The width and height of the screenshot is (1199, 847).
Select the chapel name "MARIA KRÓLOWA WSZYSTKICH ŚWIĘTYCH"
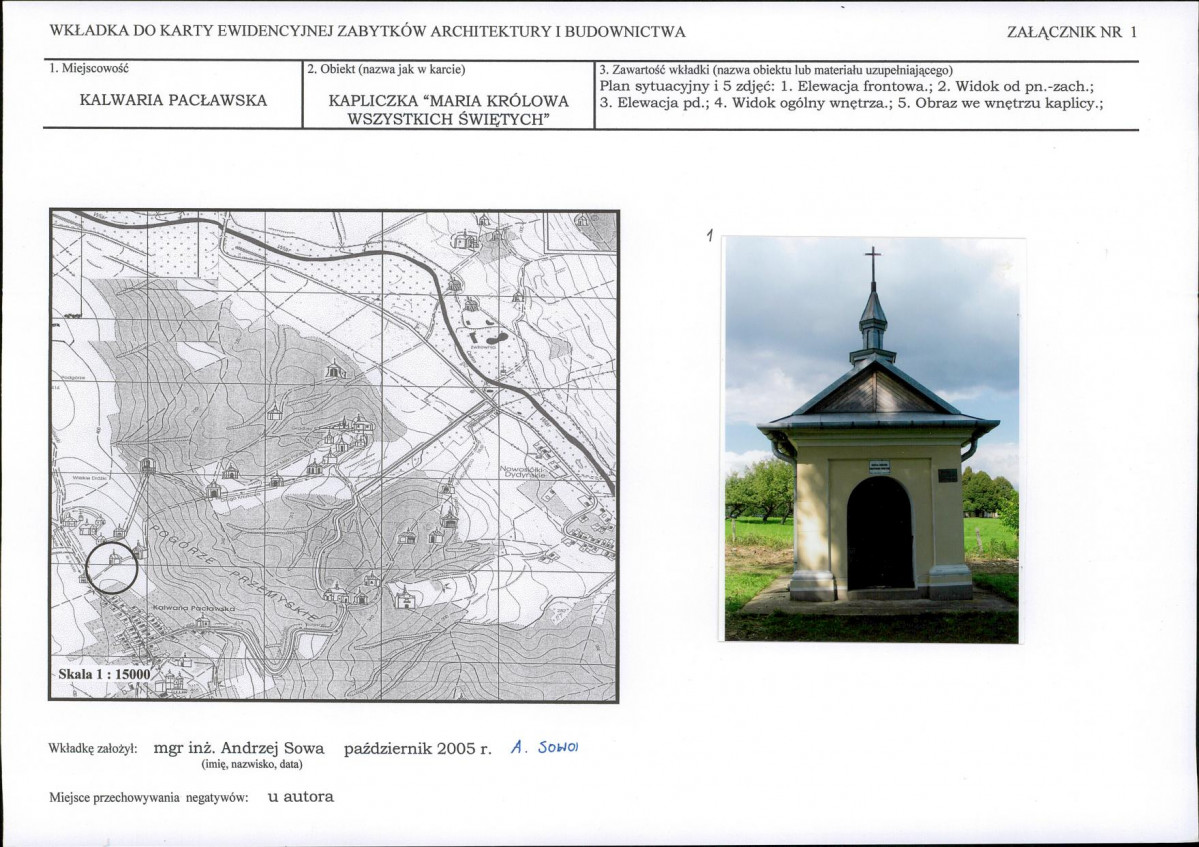pos(448,110)
